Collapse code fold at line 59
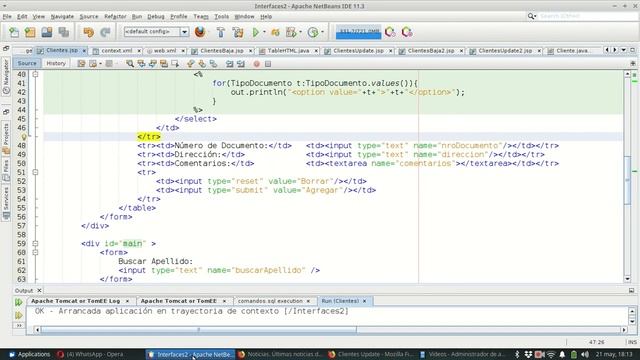This screenshot has height=360, width=640. click(35, 244)
